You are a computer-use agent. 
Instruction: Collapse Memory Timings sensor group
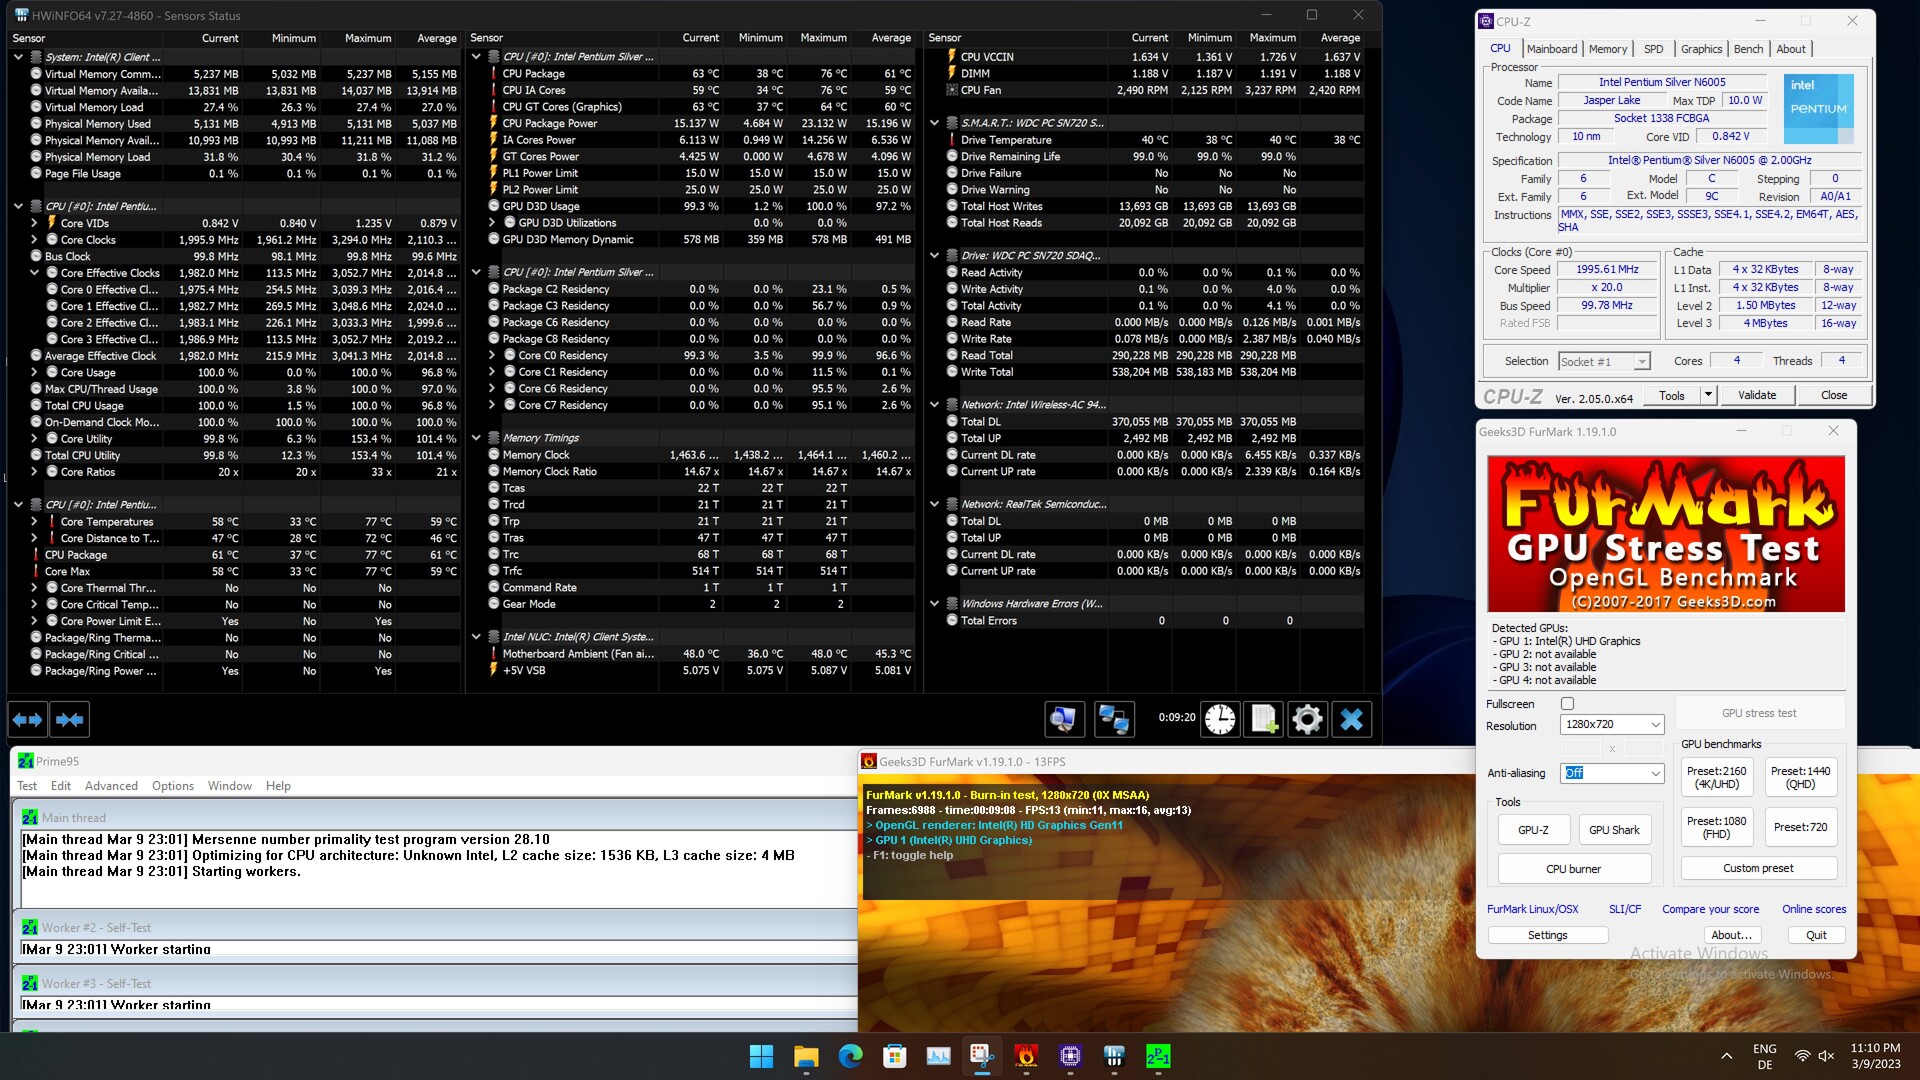(x=476, y=438)
